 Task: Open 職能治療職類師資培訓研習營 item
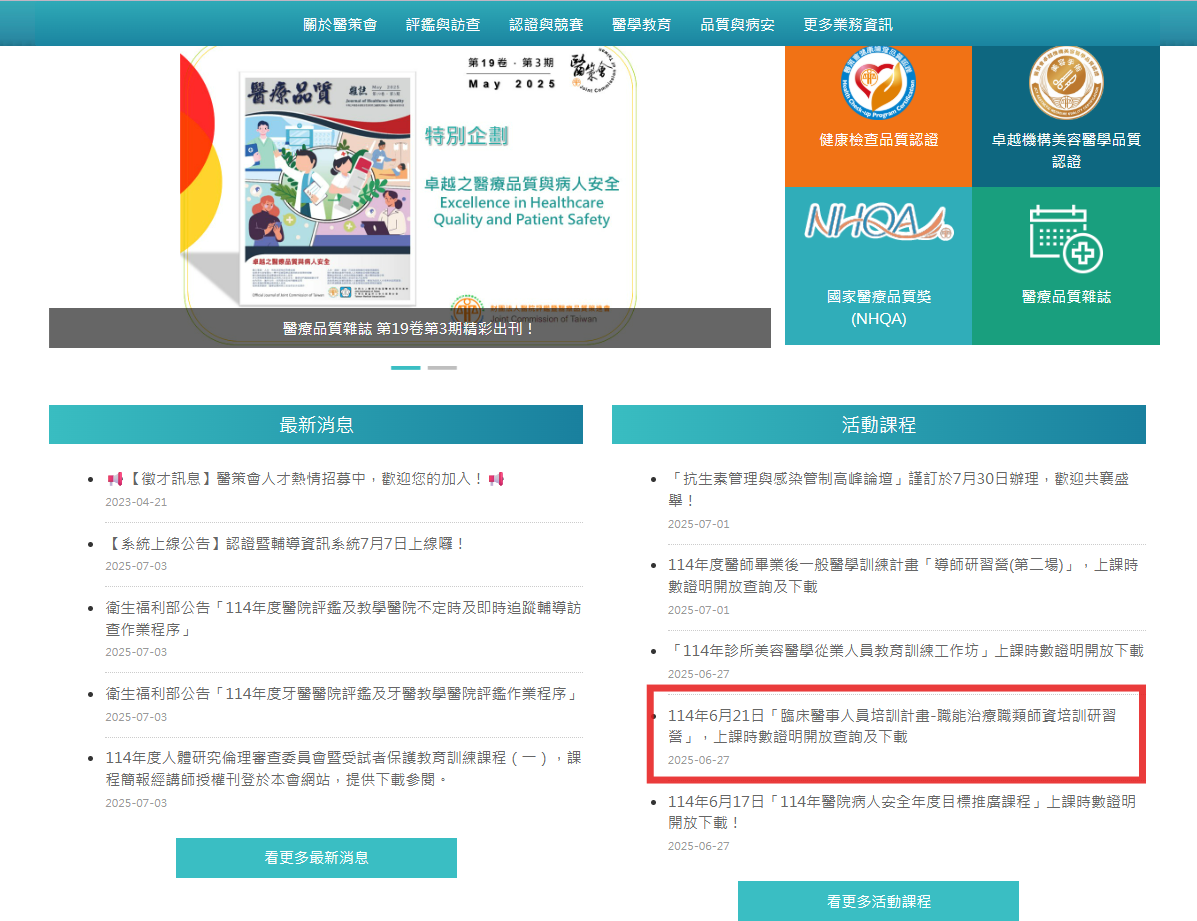(892, 726)
